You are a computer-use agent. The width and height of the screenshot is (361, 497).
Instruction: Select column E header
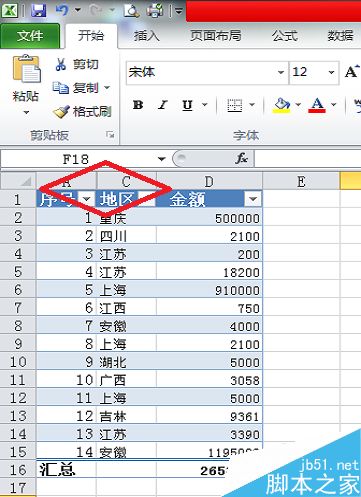(x=301, y=181)
